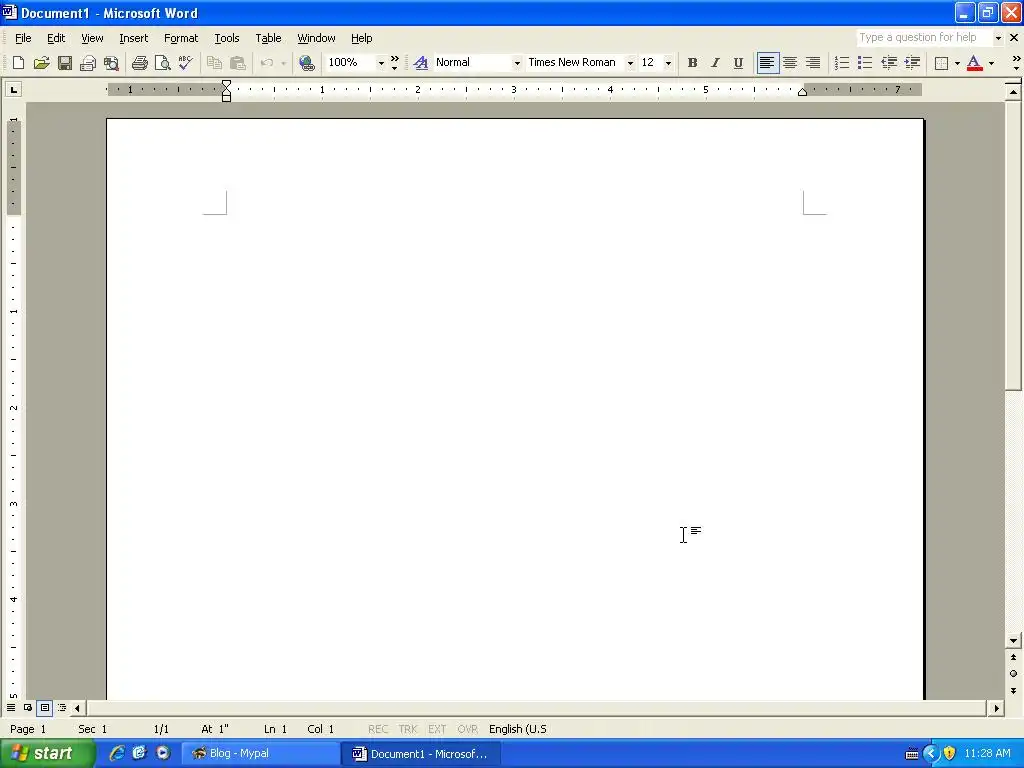The image size is (1024, 768).
Task: Create a new blank document
Action: pos(18,63)
